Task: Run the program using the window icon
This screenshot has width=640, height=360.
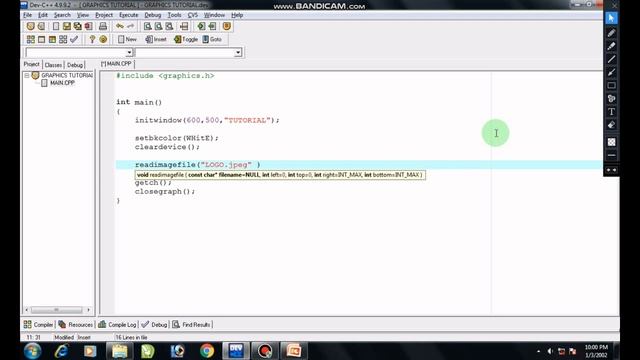Action: click(x=41, y=40)
